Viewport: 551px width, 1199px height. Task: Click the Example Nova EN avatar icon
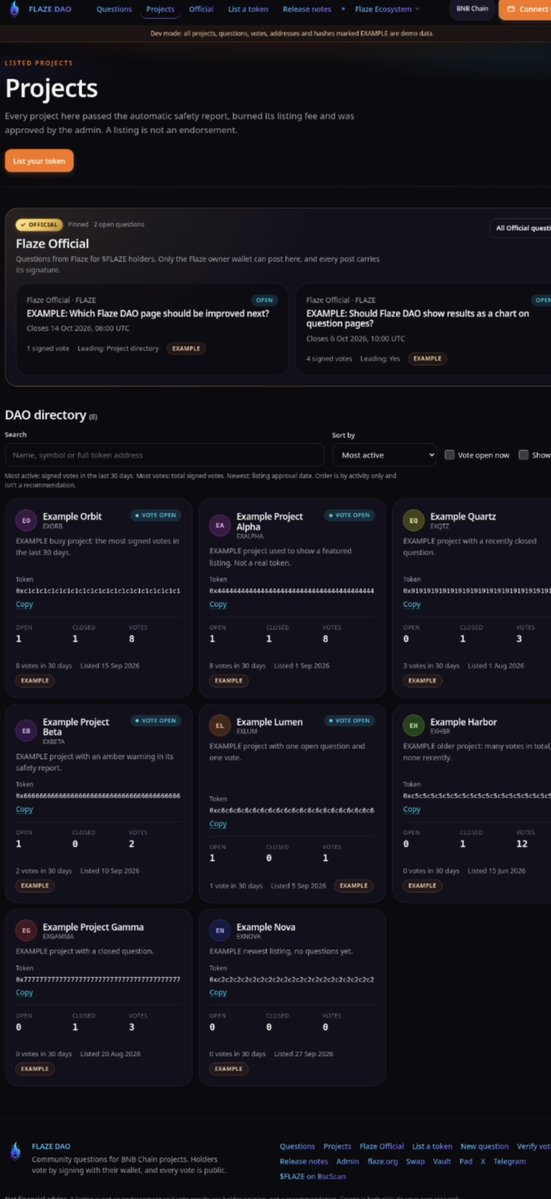pyautogui.click(x=220, y=931)
